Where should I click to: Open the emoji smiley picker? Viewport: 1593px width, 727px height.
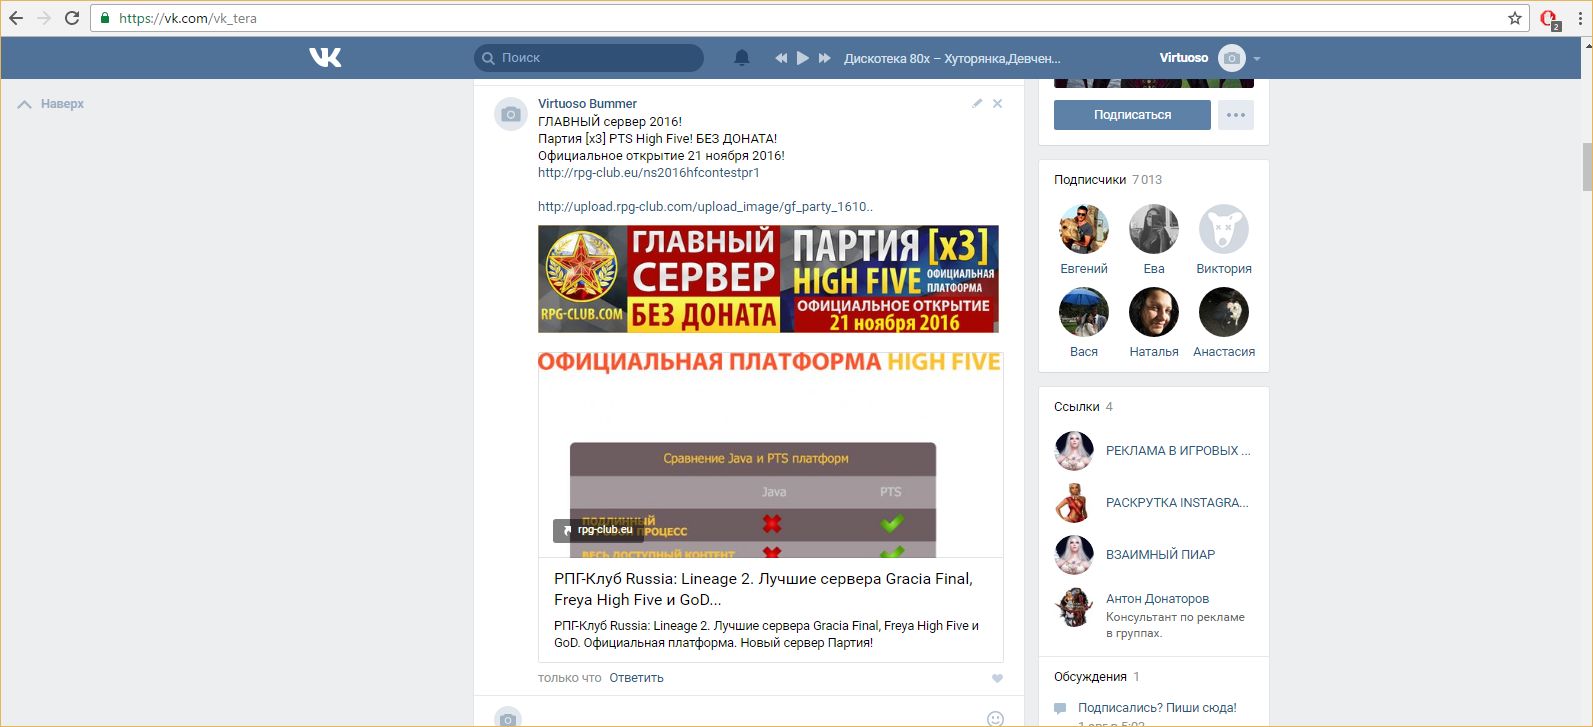point(995,718)
